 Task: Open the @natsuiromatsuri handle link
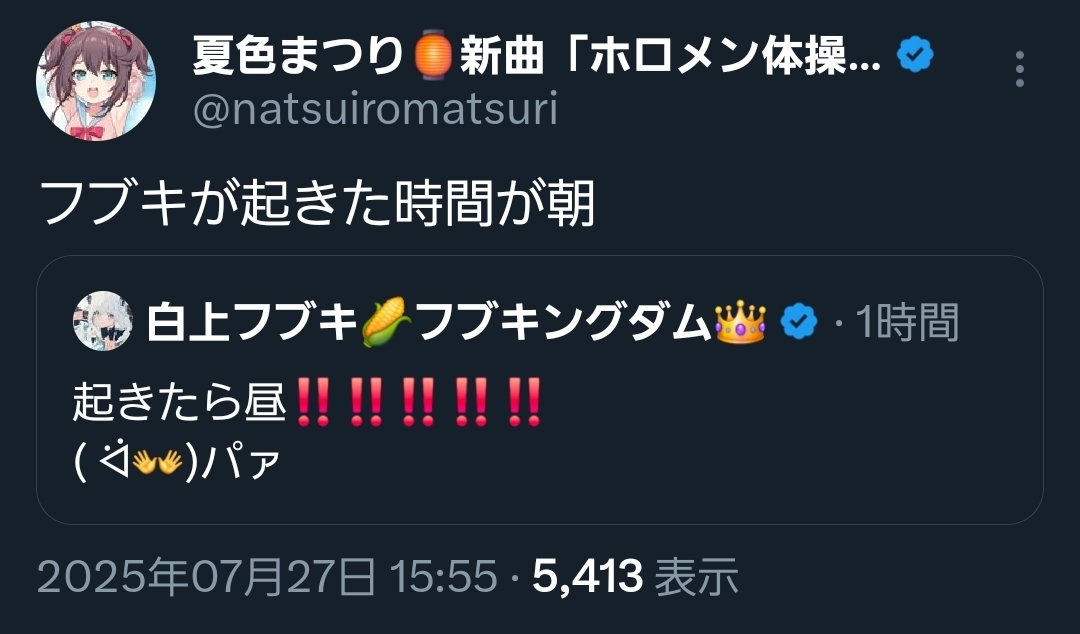[x=375, y=110]
